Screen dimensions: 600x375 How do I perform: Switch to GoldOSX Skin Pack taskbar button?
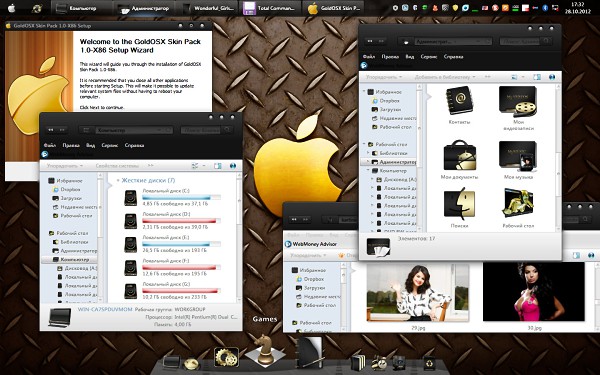(334, 8)
